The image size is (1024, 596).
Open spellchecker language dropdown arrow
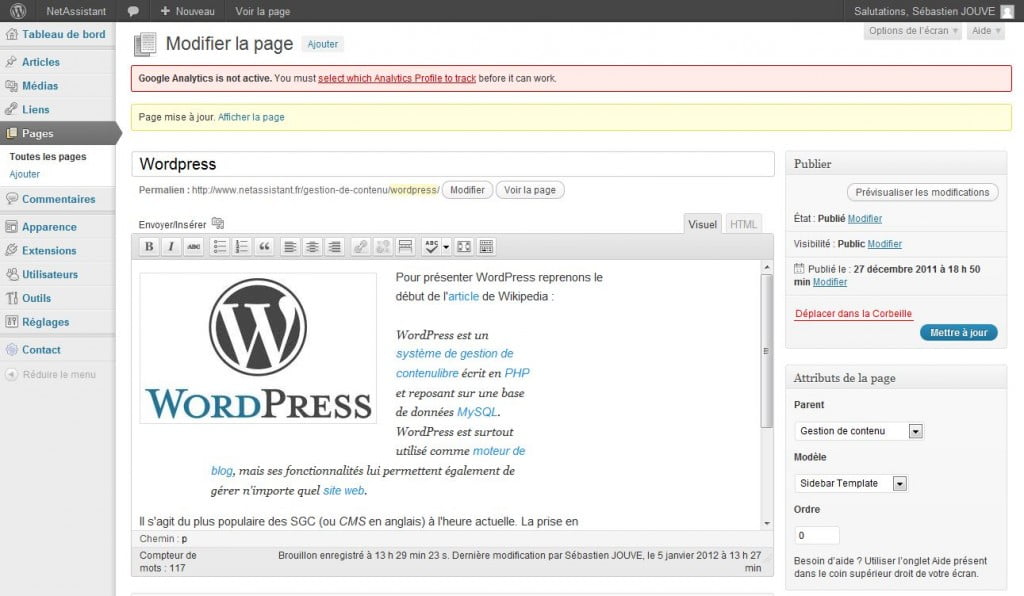[446, 247]
